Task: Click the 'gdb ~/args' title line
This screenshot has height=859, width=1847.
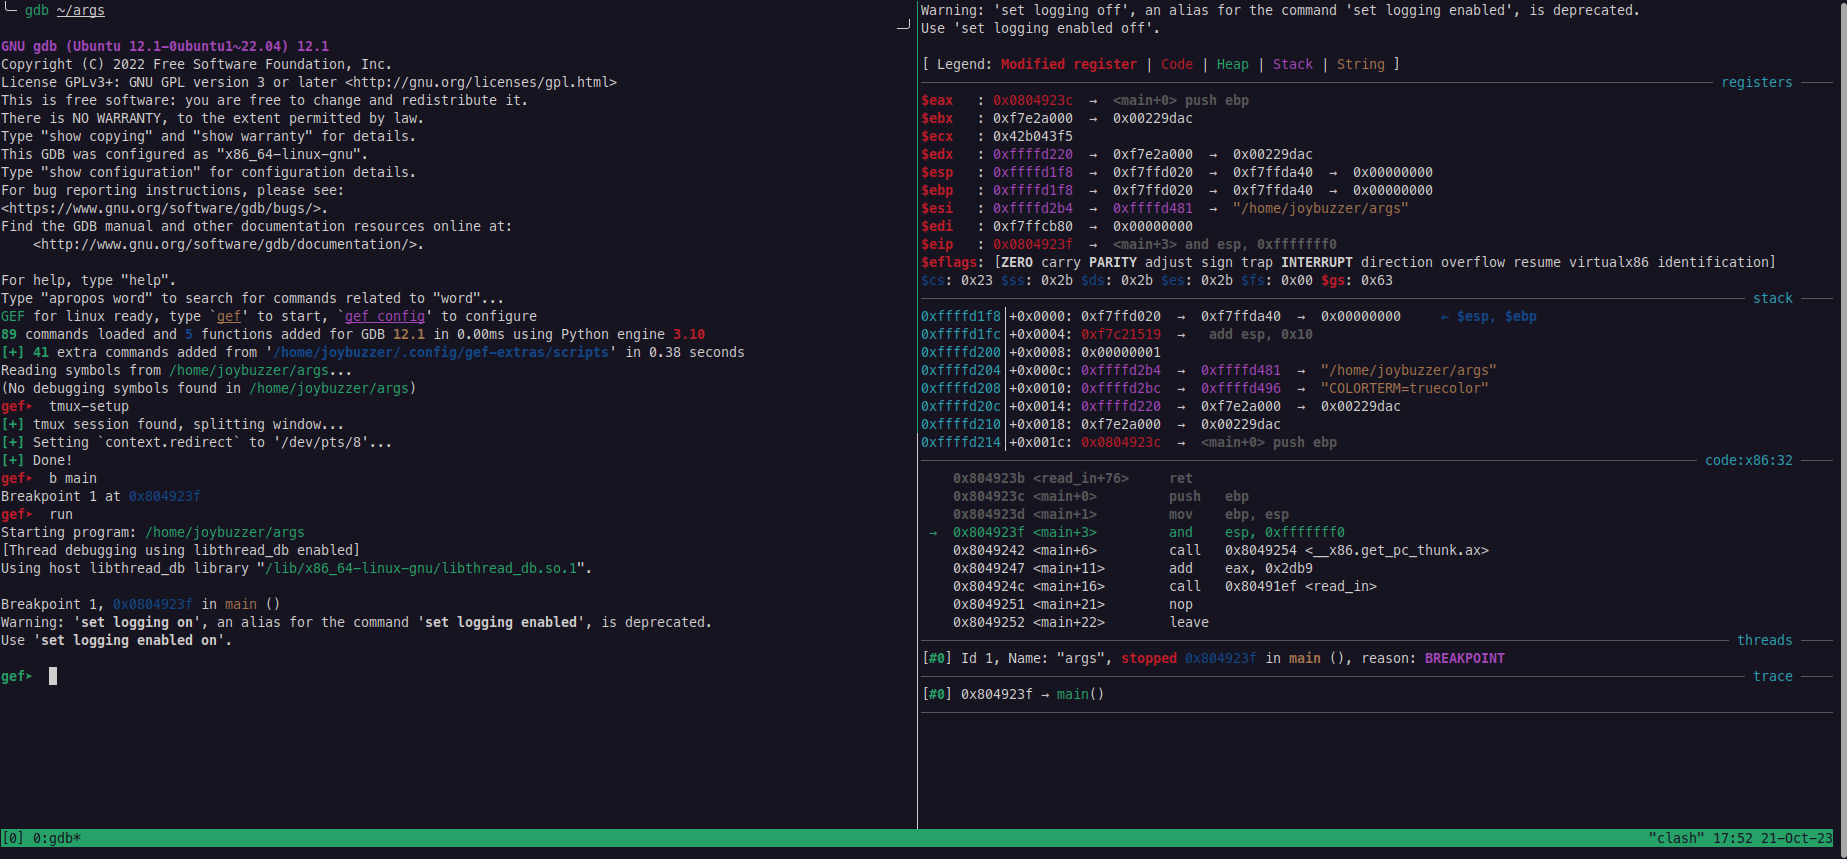Action: click(65, 10)
